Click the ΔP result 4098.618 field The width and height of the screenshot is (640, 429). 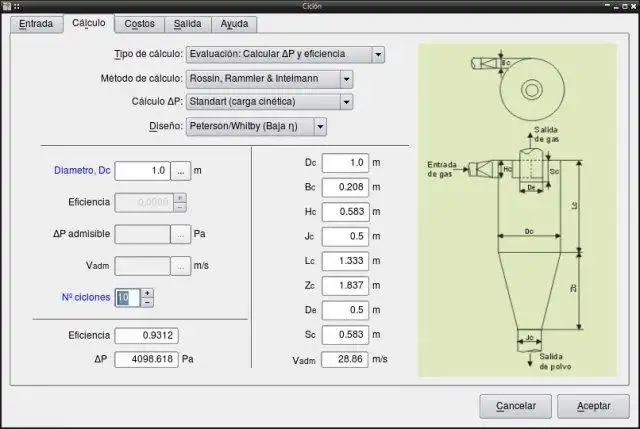(147, 359)
